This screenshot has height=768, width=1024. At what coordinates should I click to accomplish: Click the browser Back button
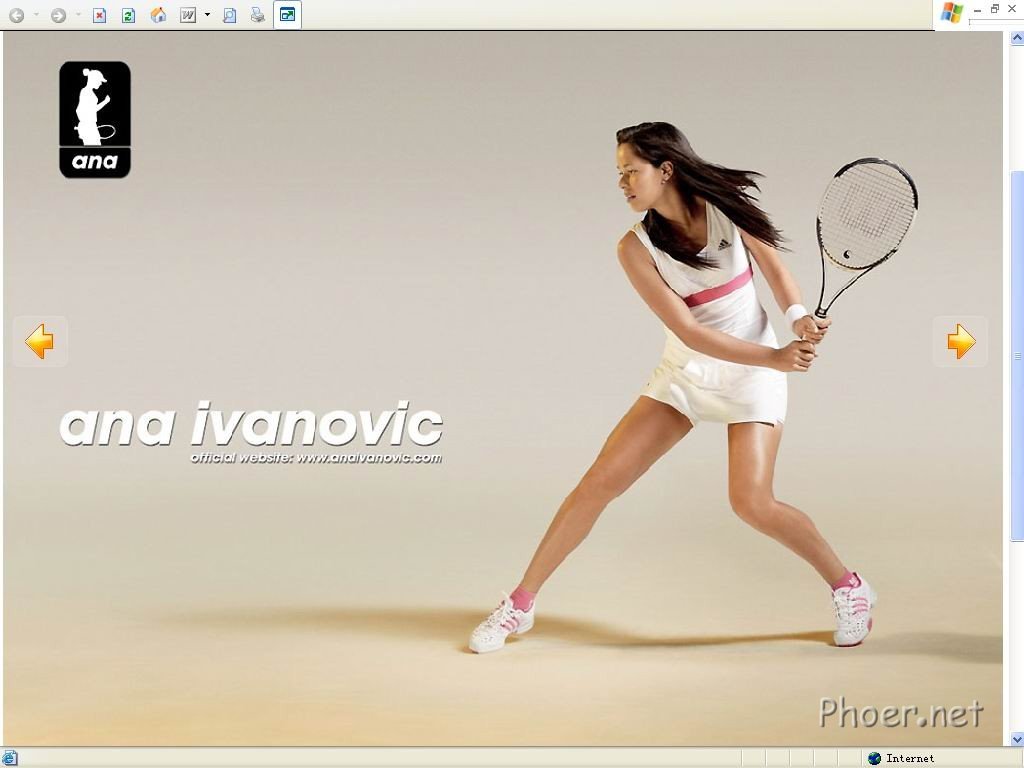pyautogui.click(x=16, y=15)
